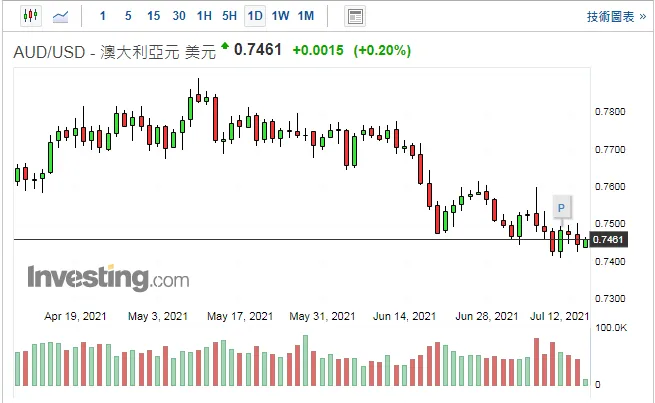Open the news/table layout icon

[x=355, y=17]
